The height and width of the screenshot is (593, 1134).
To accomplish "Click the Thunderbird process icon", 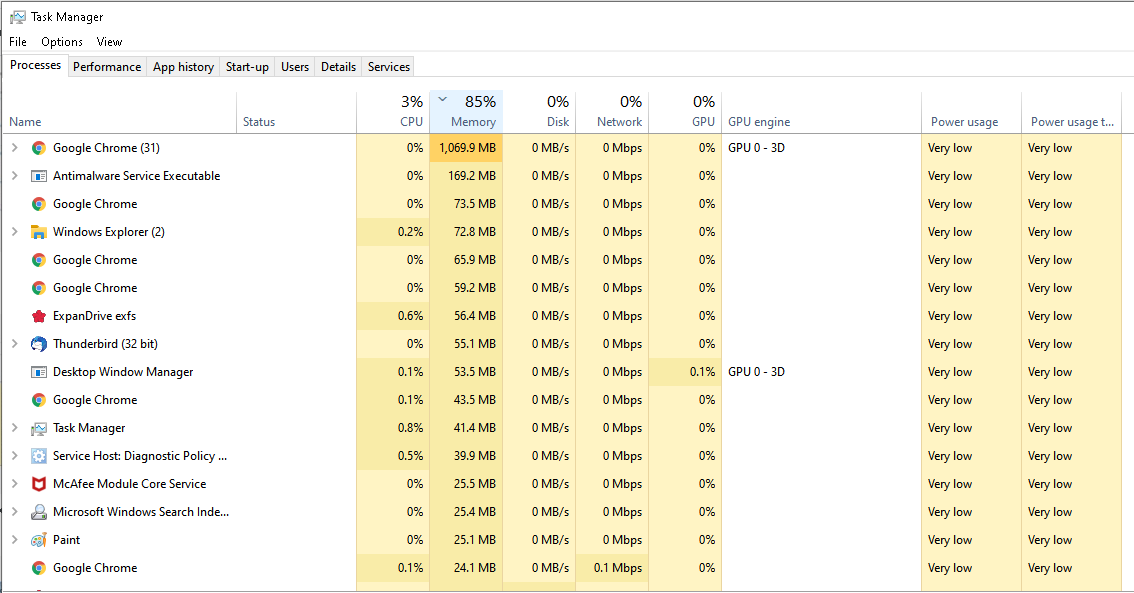I will (x=39, y=344).
